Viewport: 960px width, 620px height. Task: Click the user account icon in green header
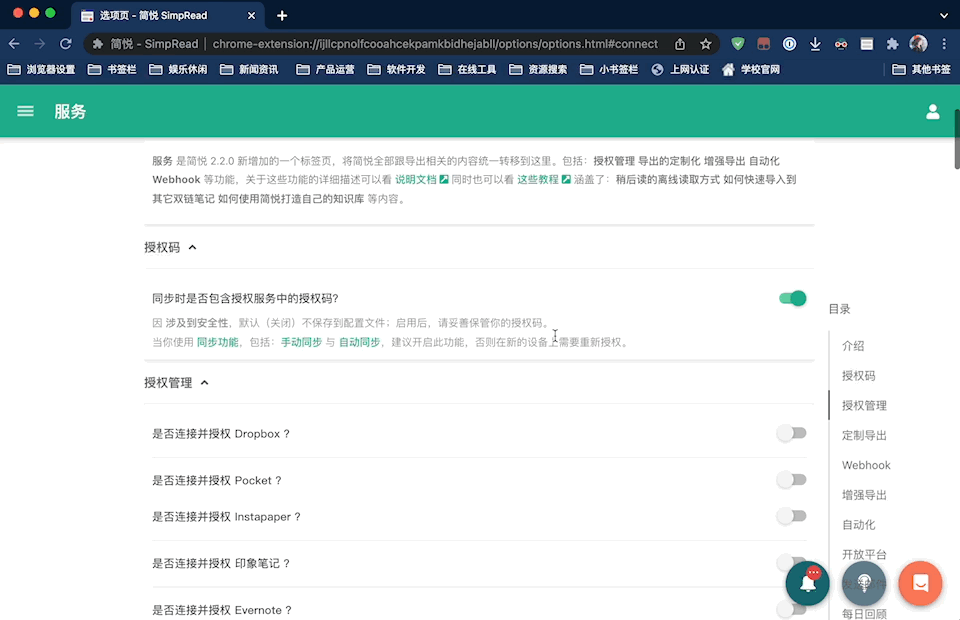(x=933, y=111)
